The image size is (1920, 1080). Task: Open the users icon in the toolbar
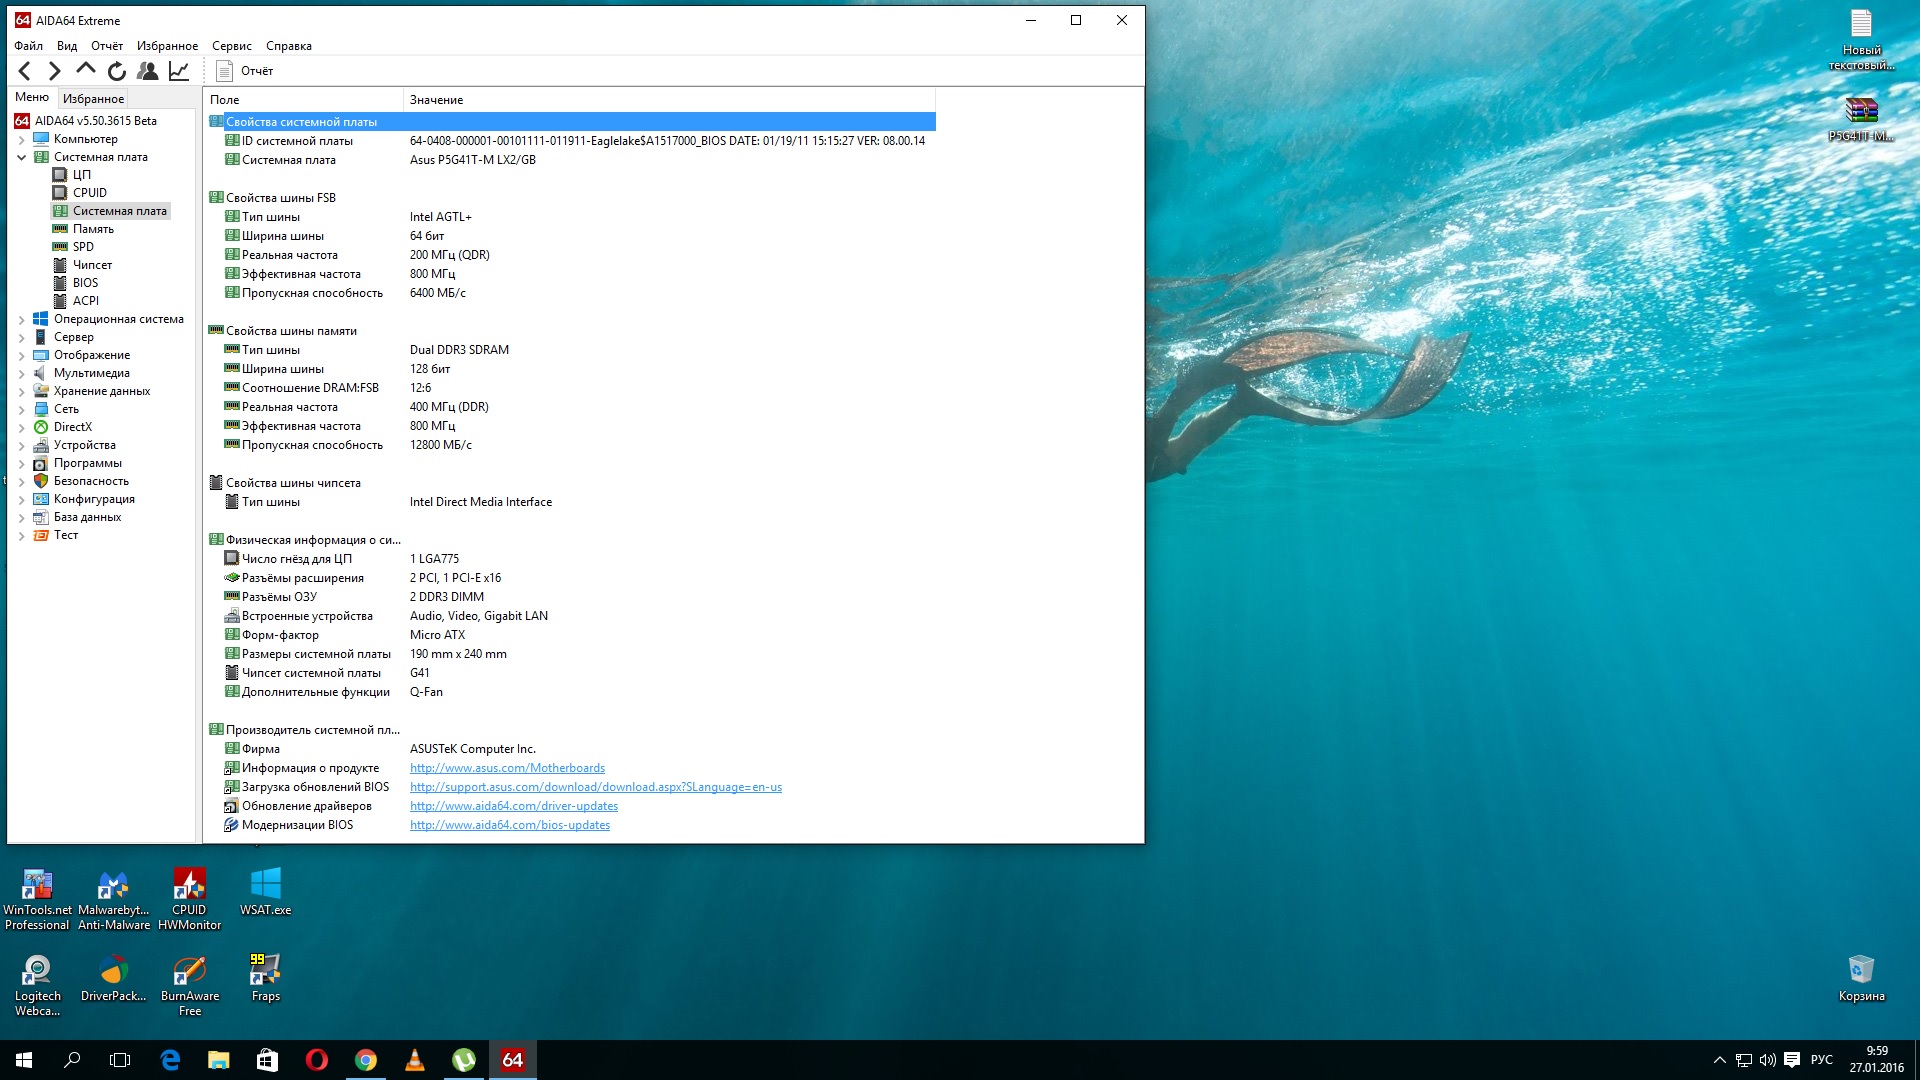147,71
